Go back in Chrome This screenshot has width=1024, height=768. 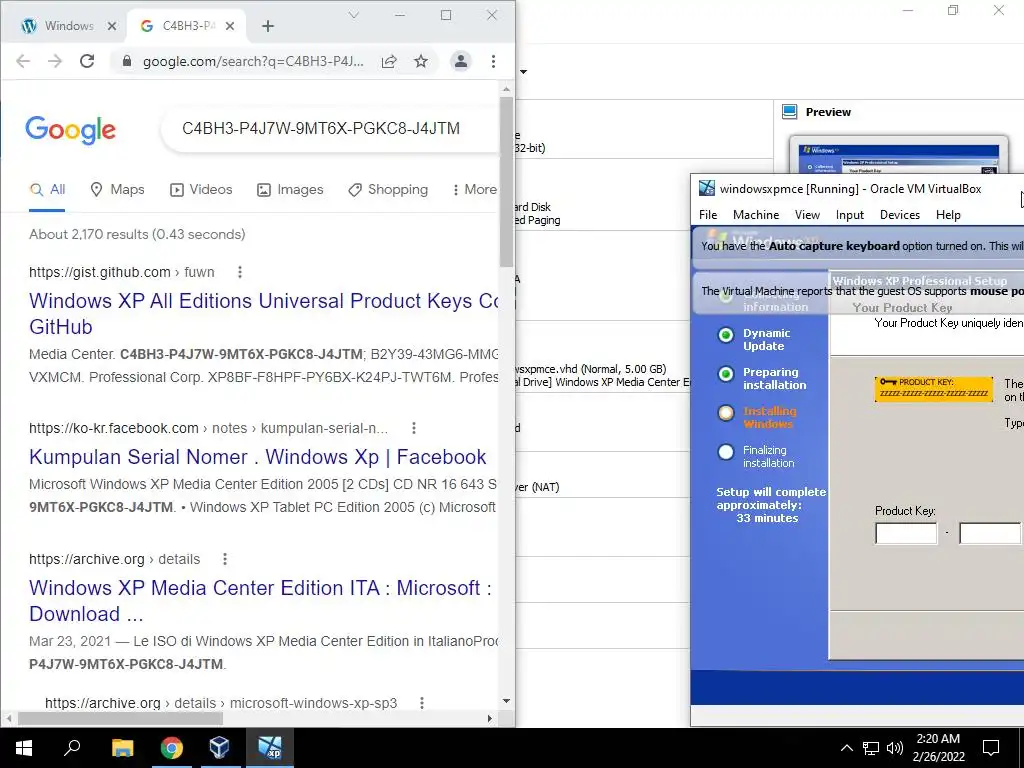coord(23,61)
